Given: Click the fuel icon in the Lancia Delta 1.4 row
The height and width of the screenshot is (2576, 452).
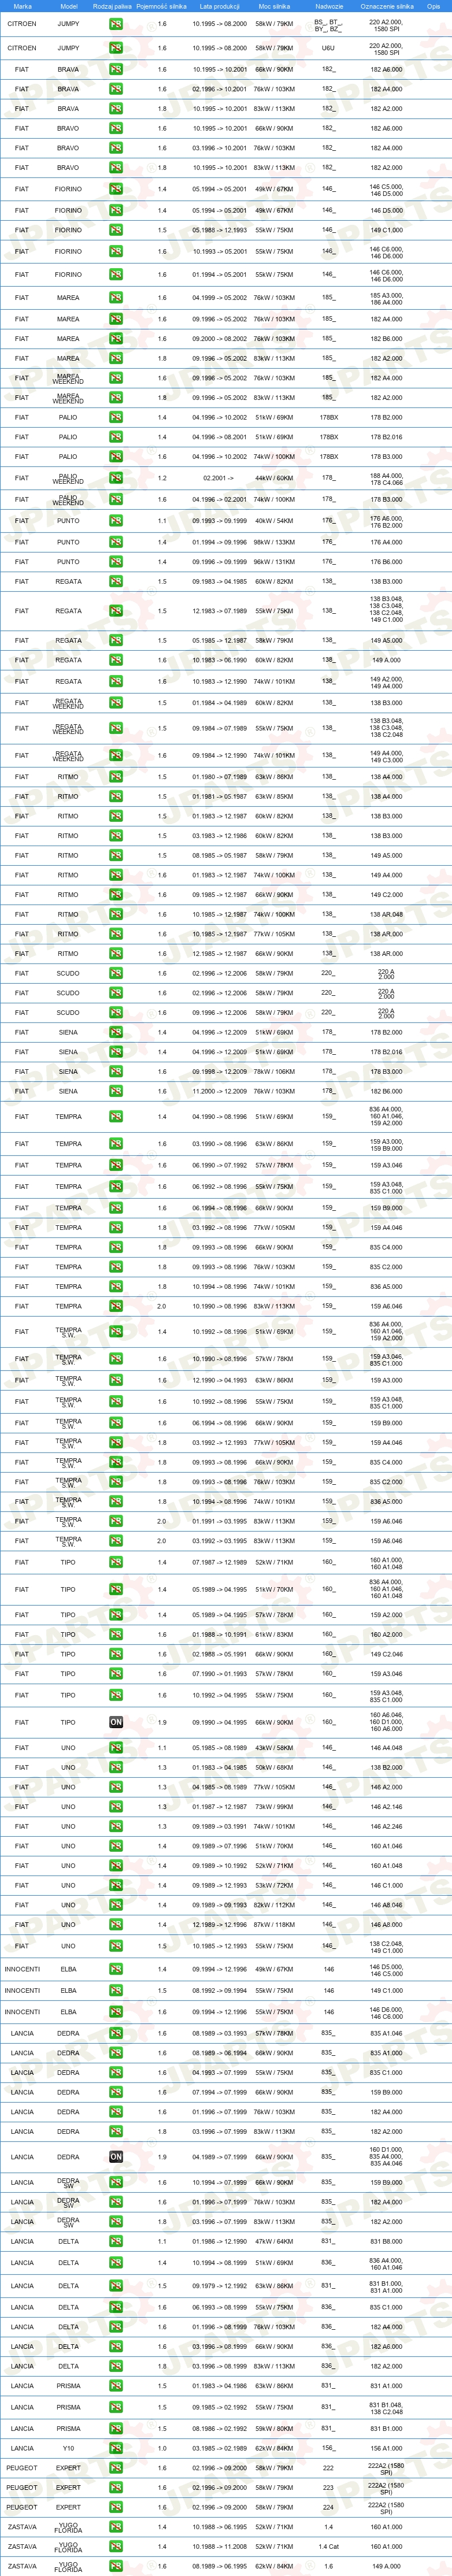Looking at the screenshot, I should pos(116,2263).
